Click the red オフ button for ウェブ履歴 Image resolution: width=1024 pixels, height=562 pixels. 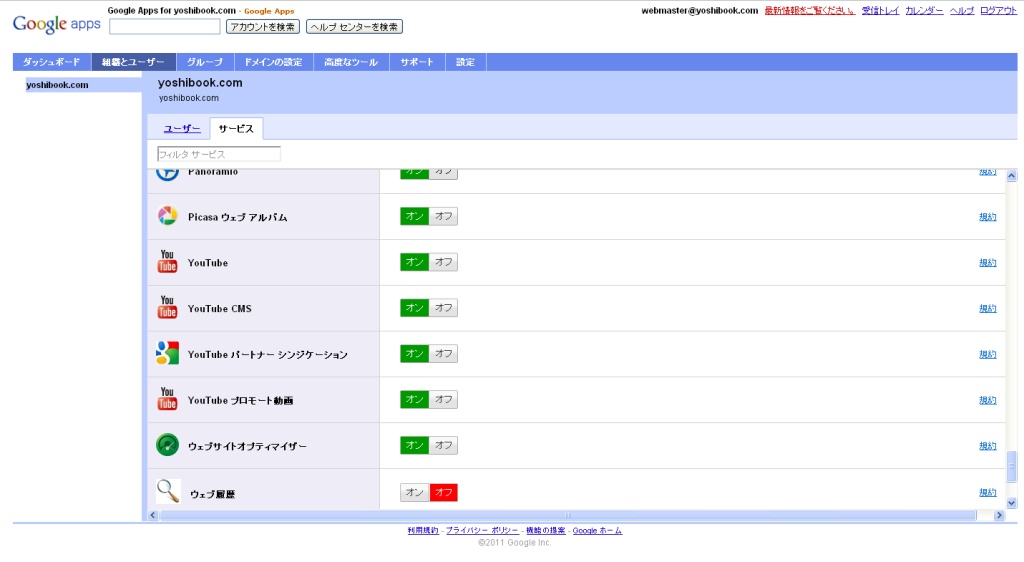443,492
